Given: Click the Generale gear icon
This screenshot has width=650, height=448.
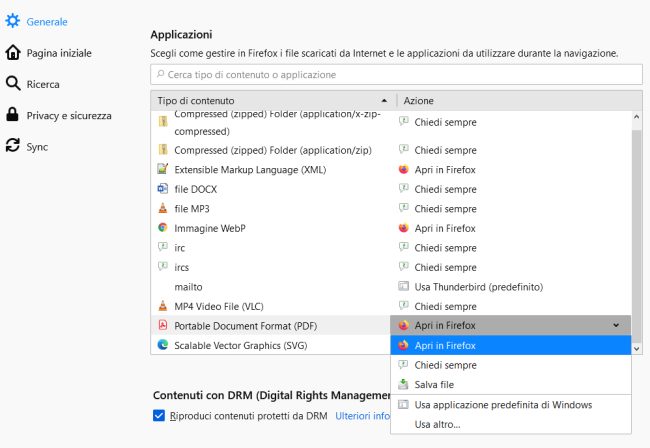Looking at the screenshot, I should [13, 21].
